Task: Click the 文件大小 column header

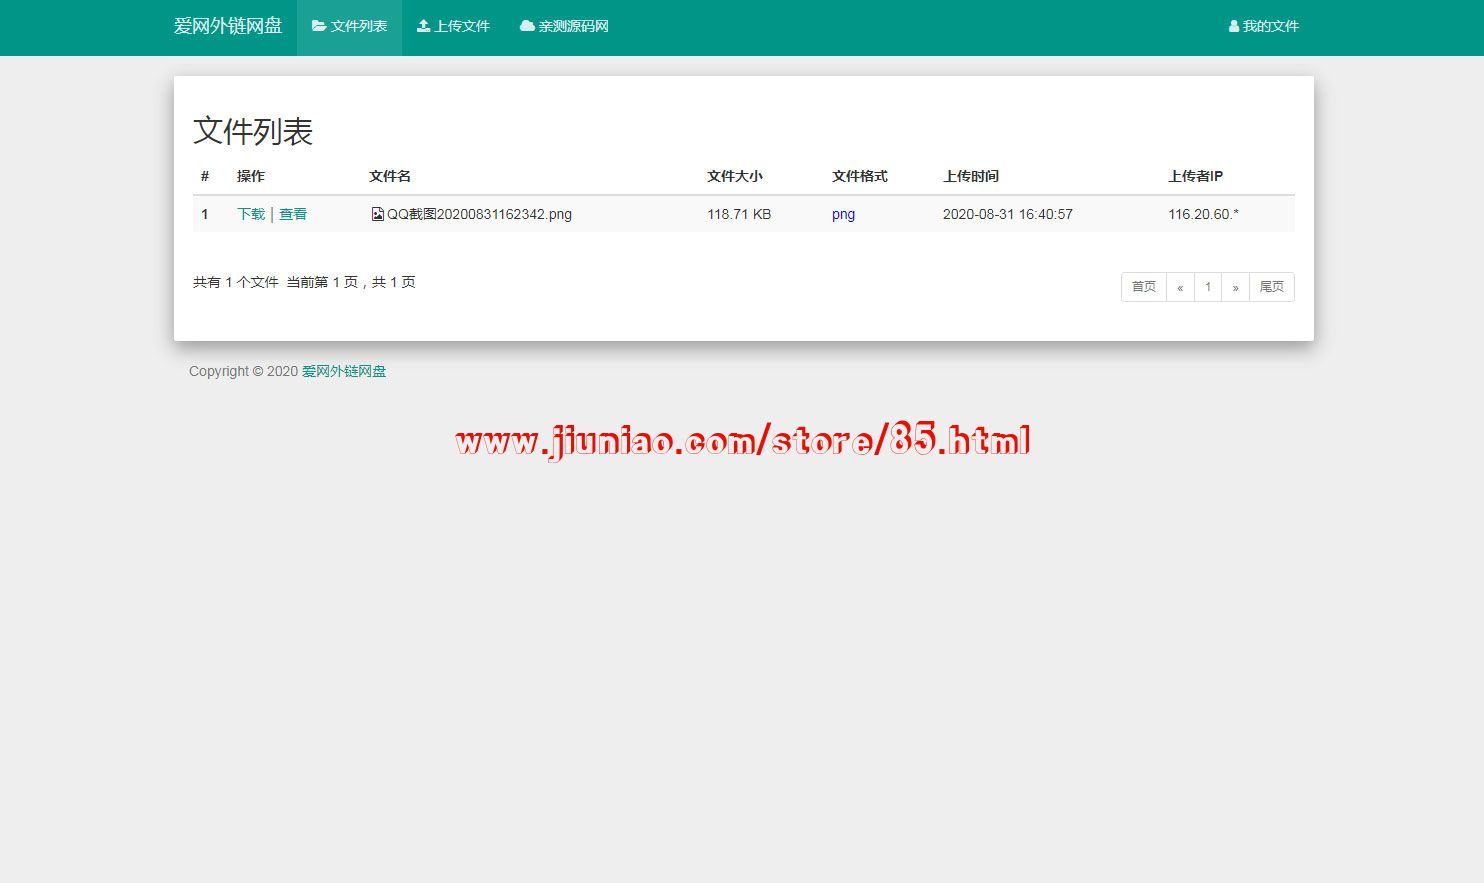Action: coord(734,176)
